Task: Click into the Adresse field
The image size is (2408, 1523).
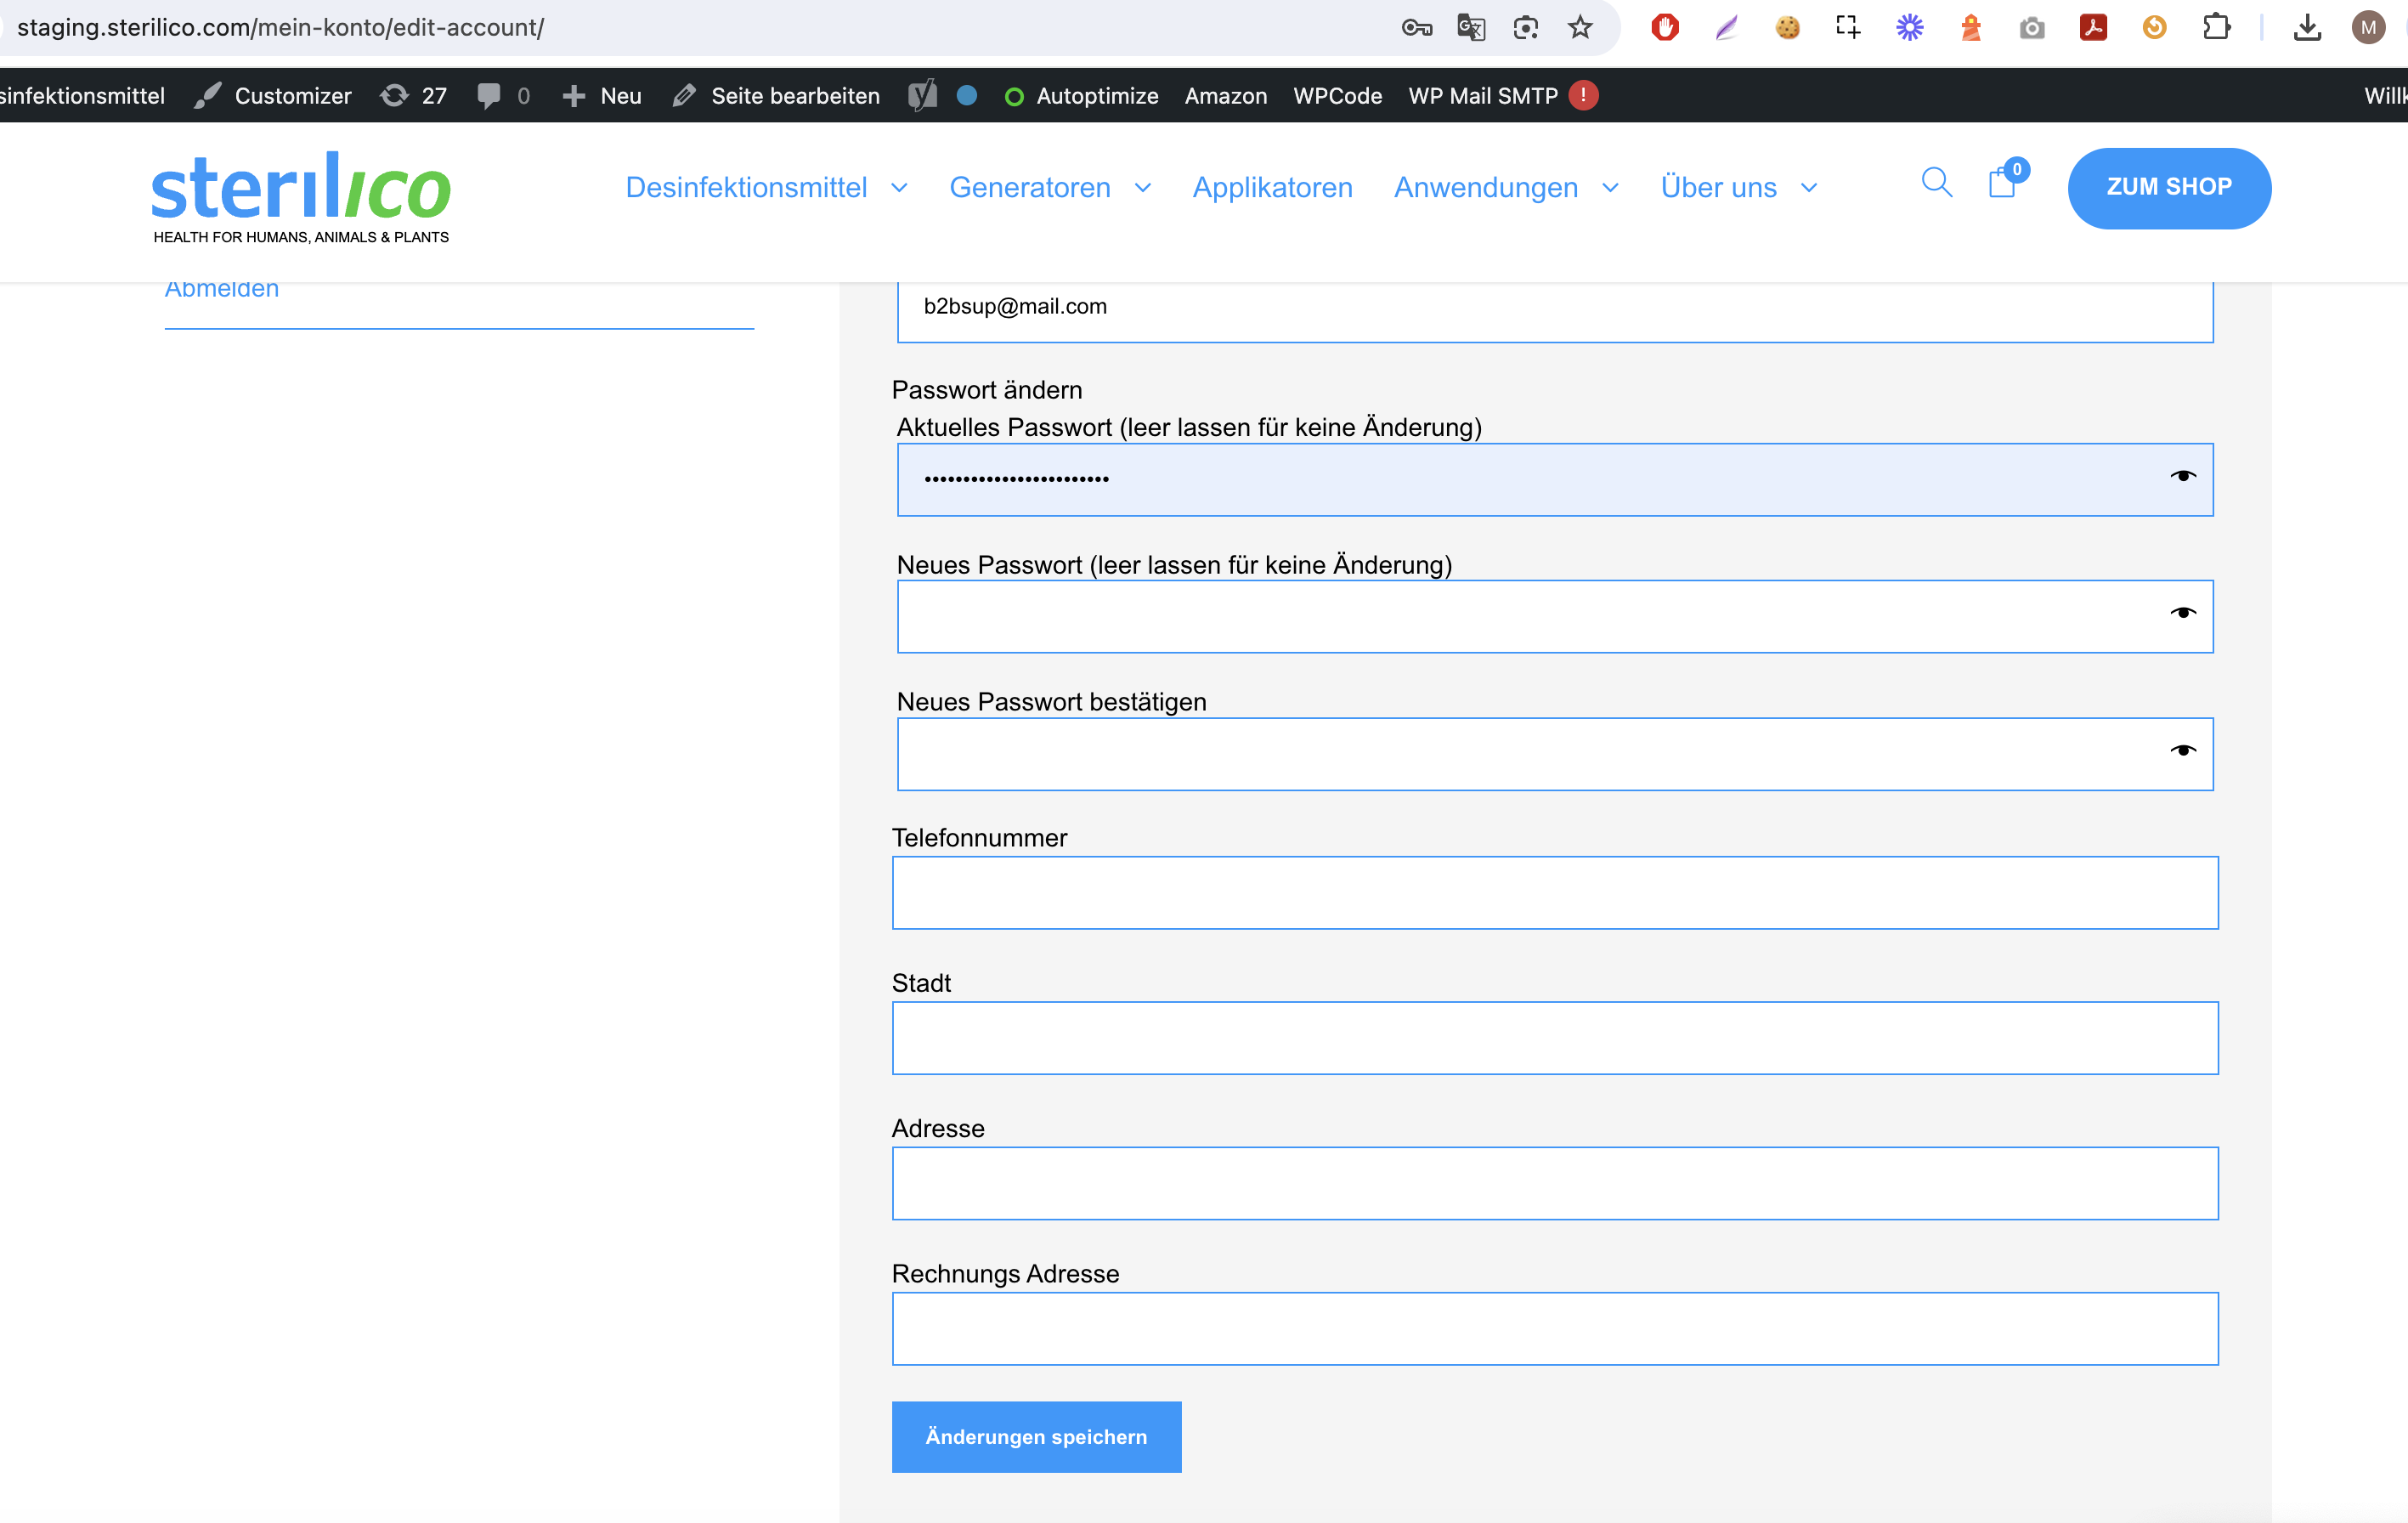Action: [x=1555, y=1183]
